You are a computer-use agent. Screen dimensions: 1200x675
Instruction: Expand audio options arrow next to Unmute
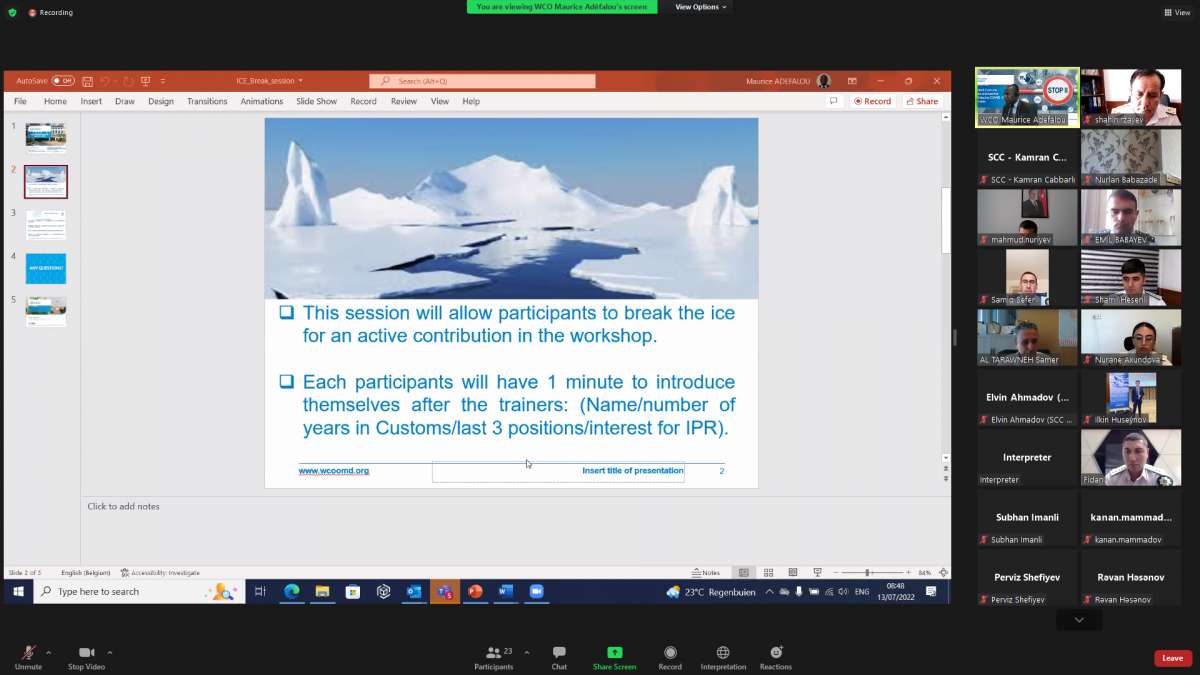tap(48, 652)
